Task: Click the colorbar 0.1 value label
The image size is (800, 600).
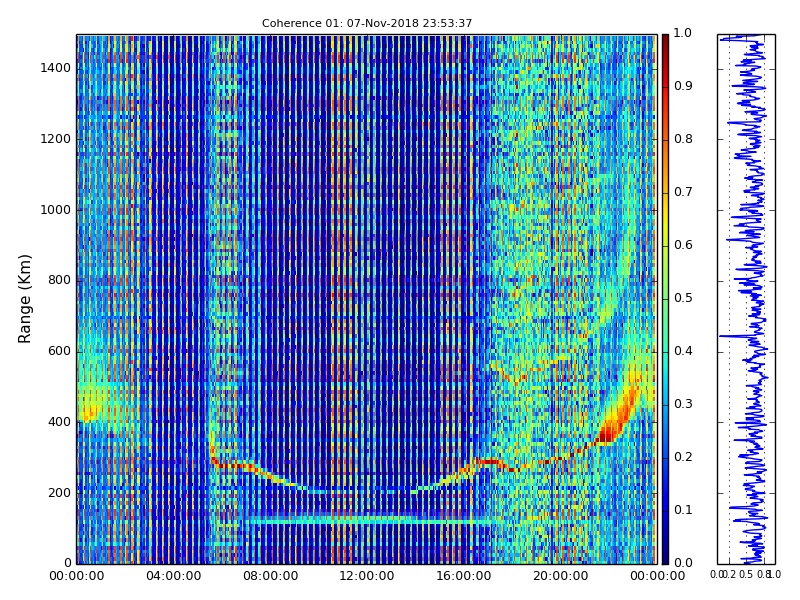Action: coord(683,510)
